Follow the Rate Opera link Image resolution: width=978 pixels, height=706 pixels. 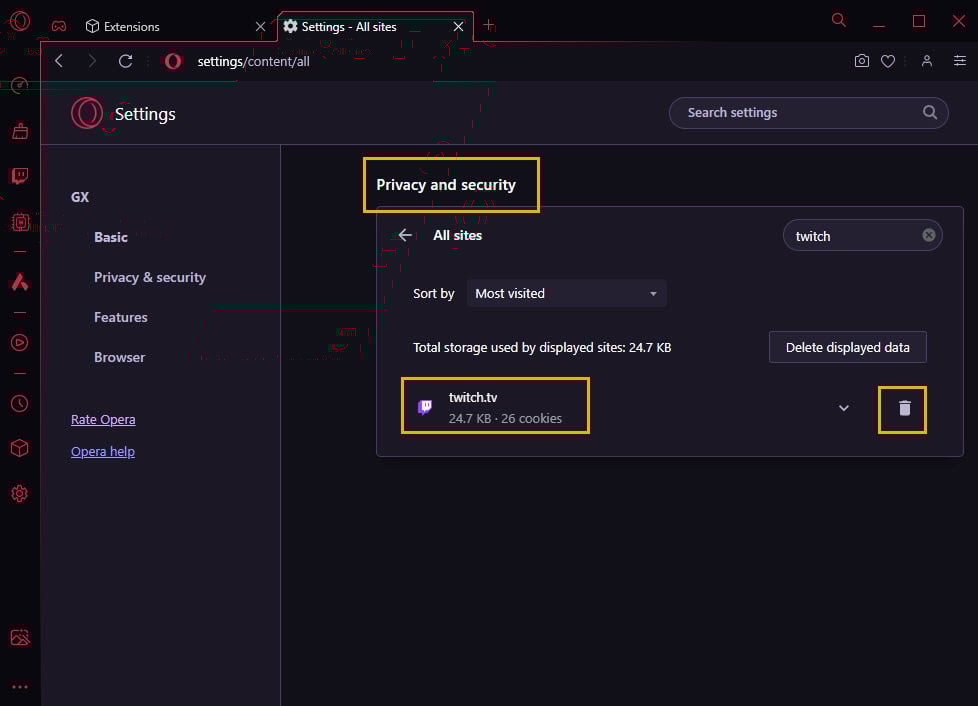(103, 419)
